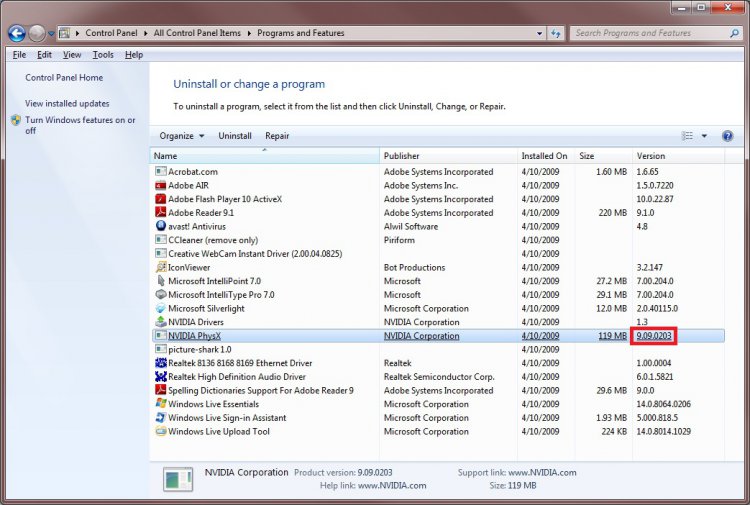Click the Microsoft IntelliPoint 7.0 mouse icon
This screenshot has width=750, height=505.
(161, 281)
